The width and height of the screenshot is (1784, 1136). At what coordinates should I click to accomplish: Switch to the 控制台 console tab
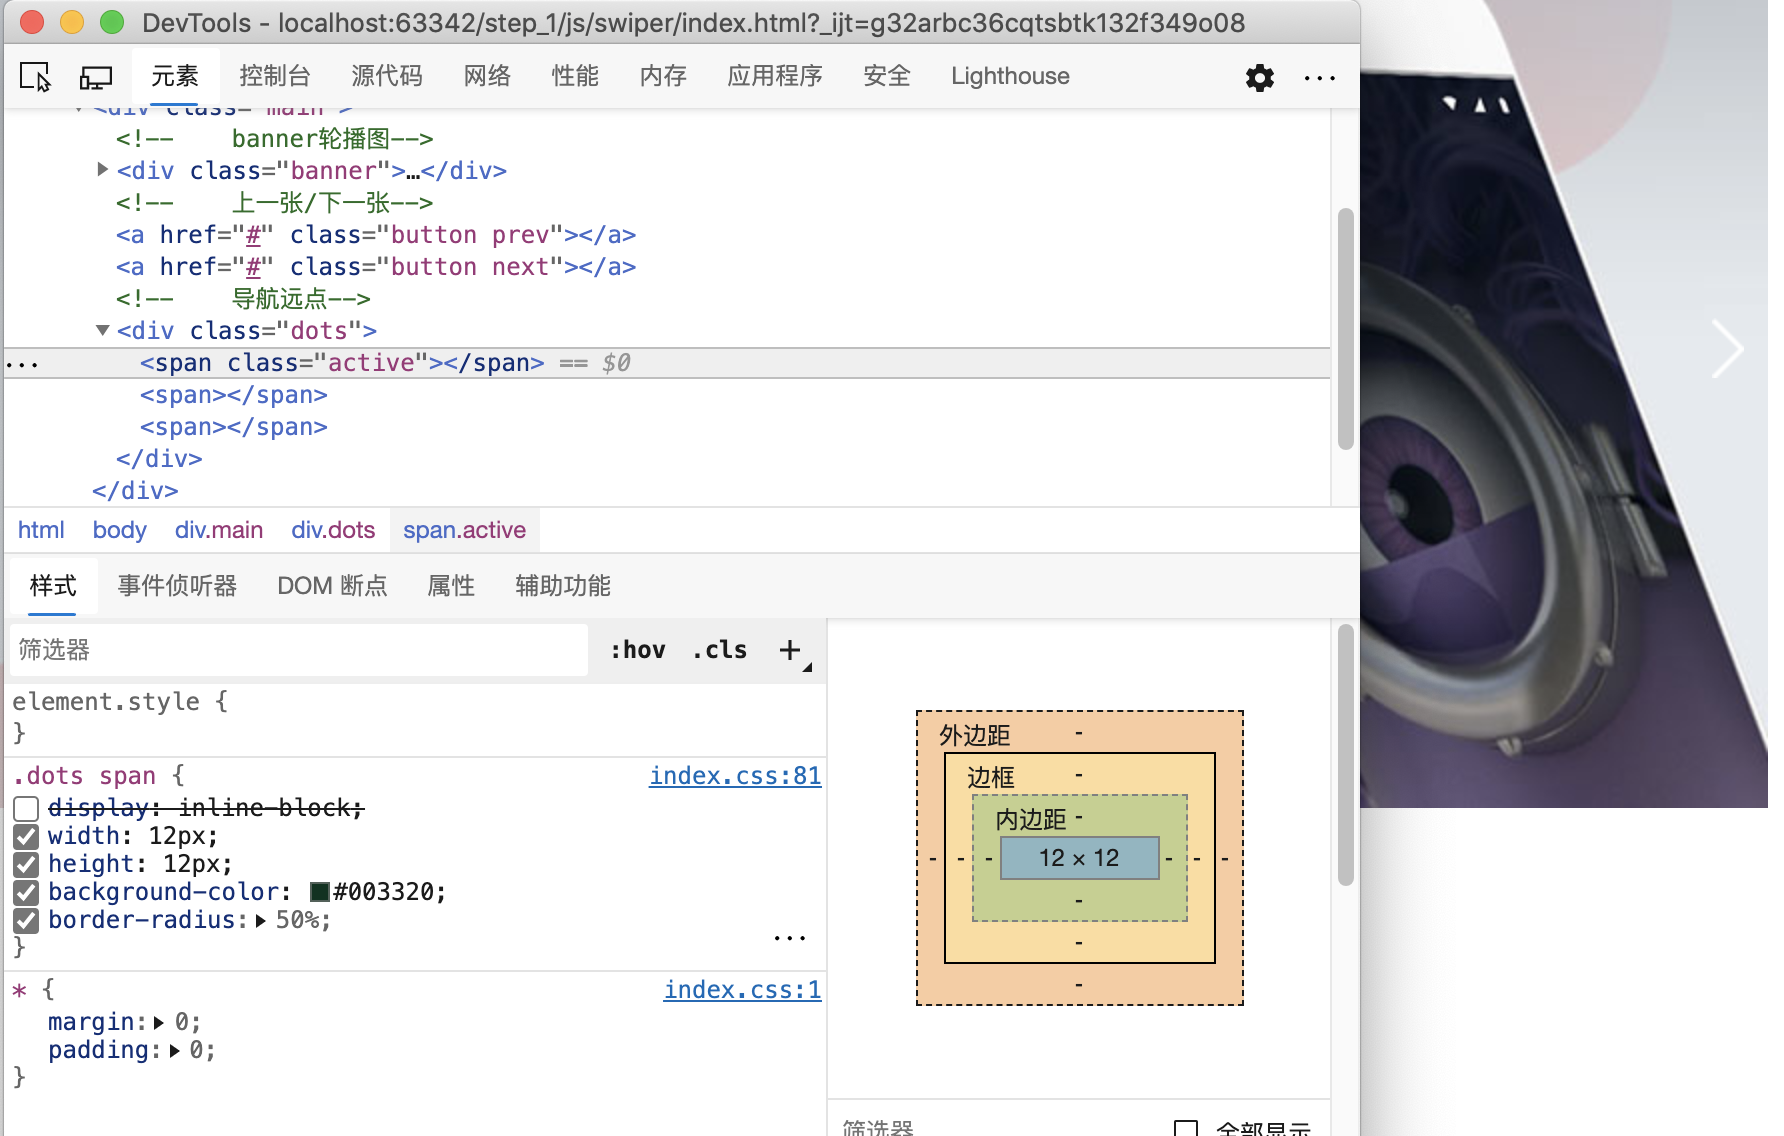tap(275, 76)
